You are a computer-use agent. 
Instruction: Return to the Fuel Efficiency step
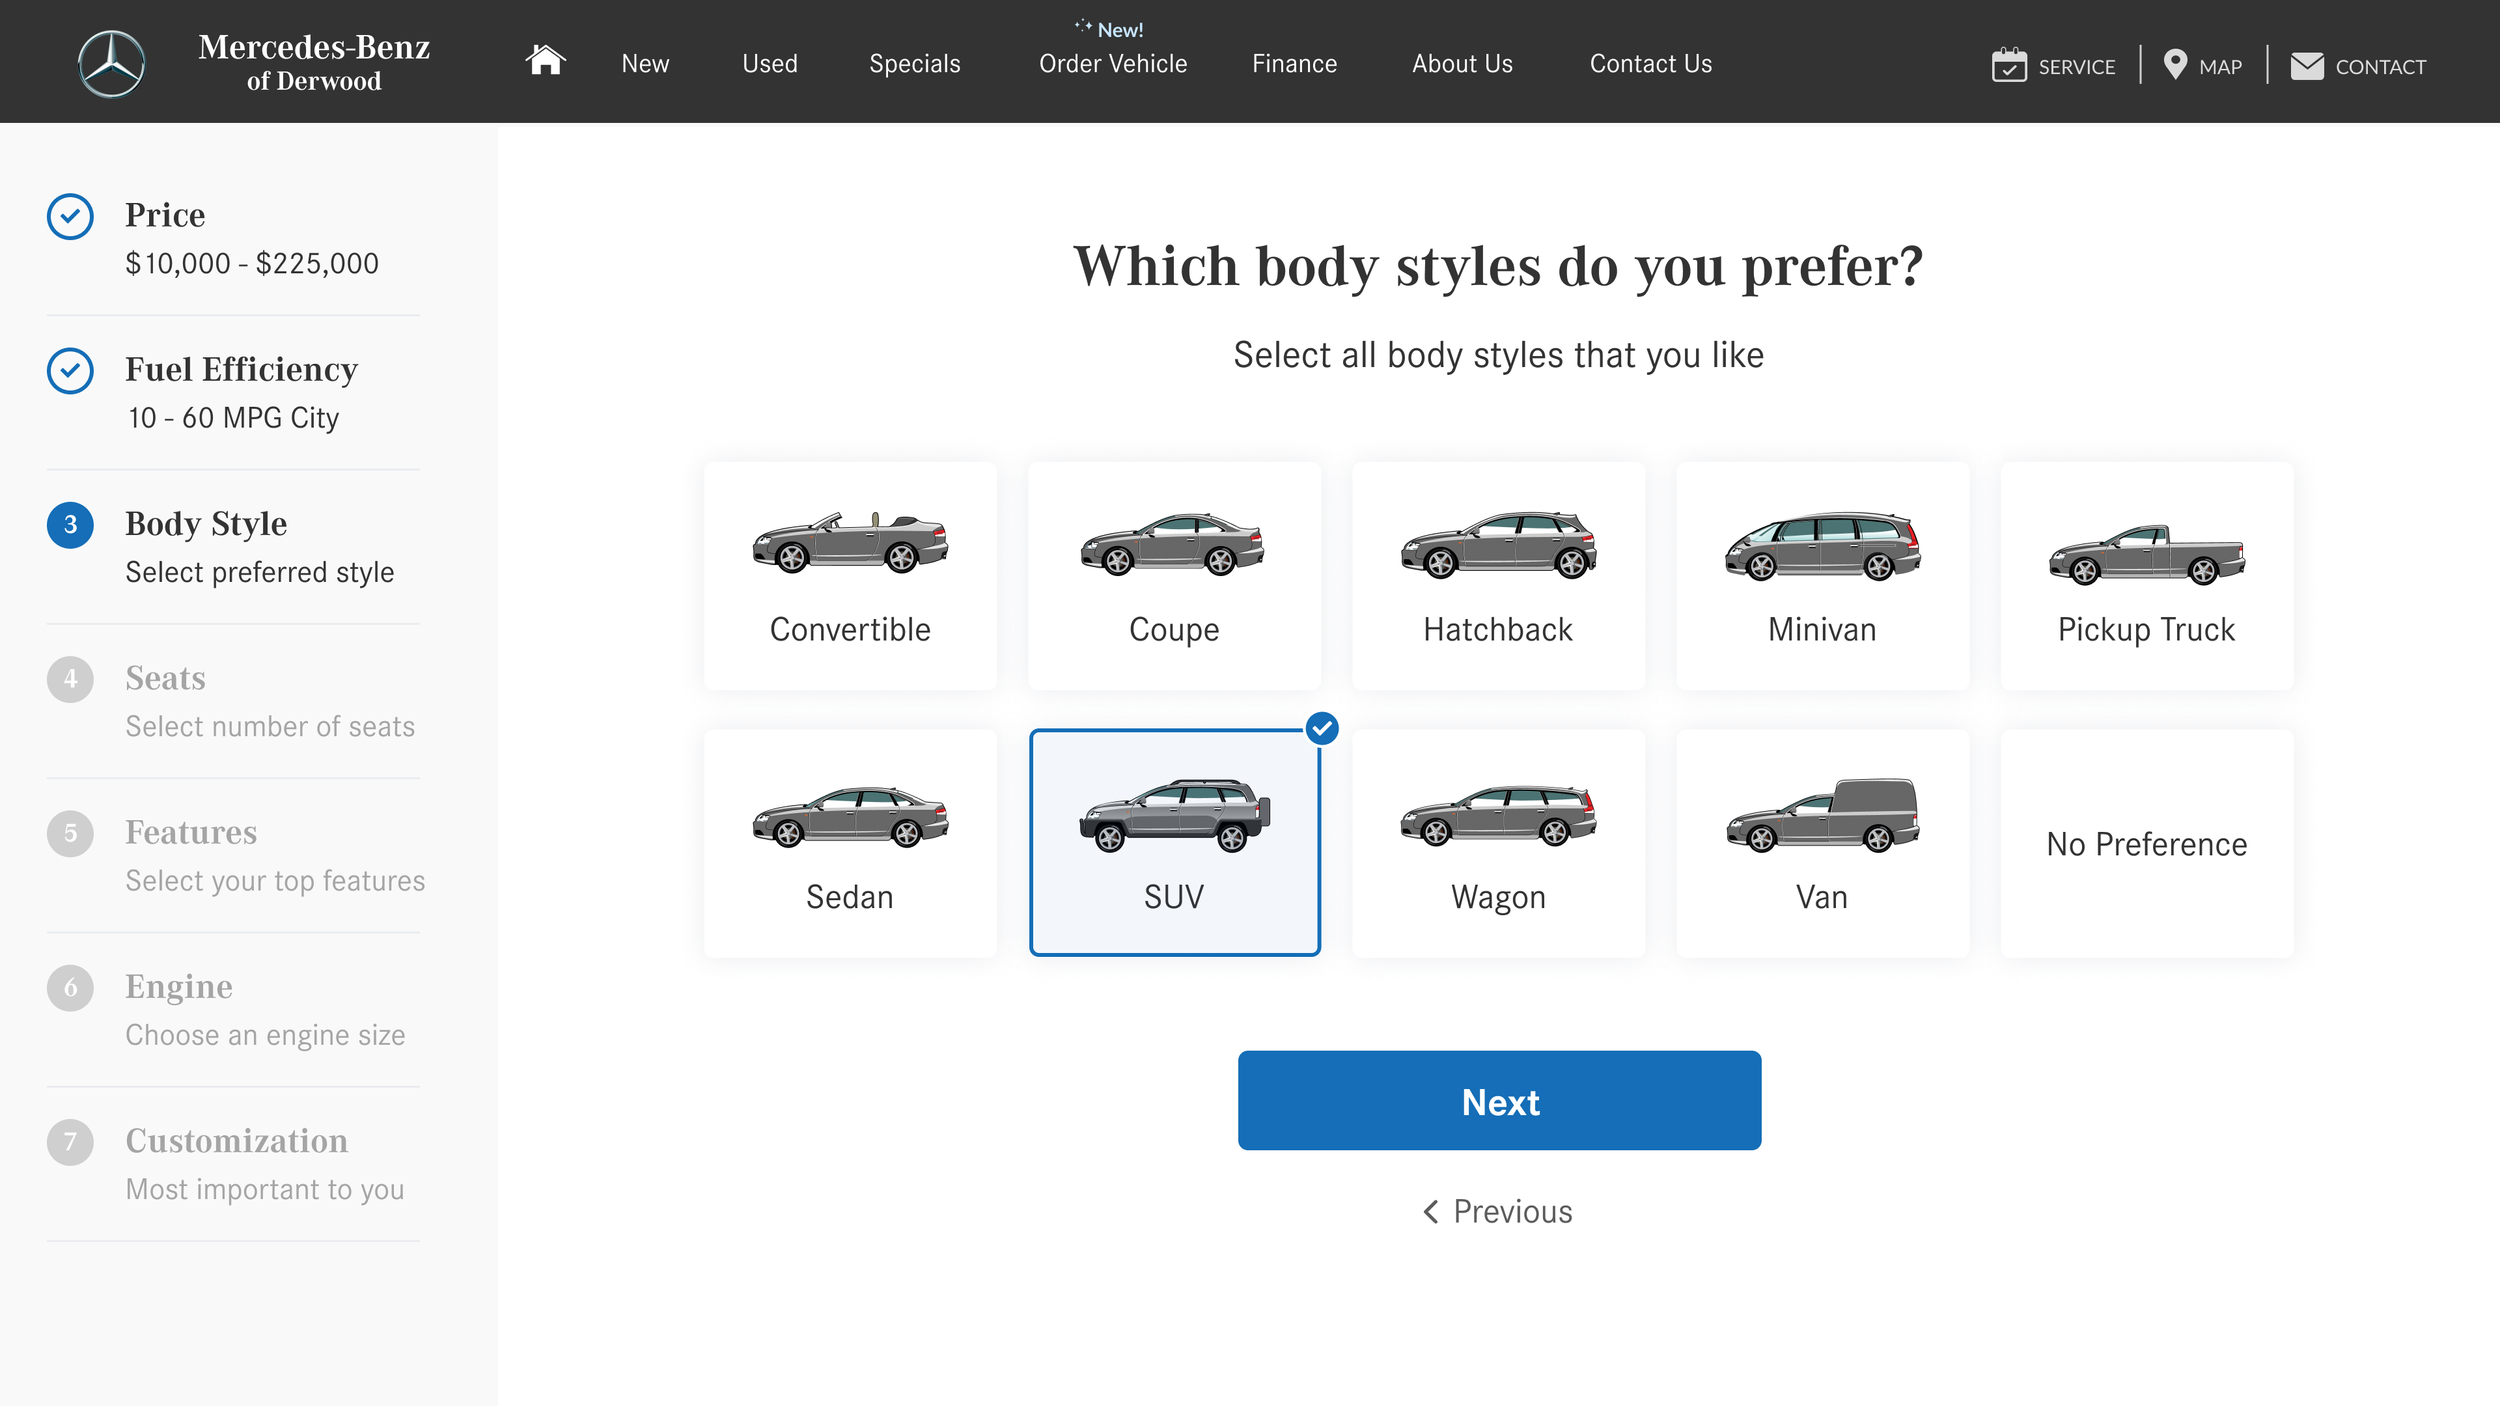pos(241,370)
